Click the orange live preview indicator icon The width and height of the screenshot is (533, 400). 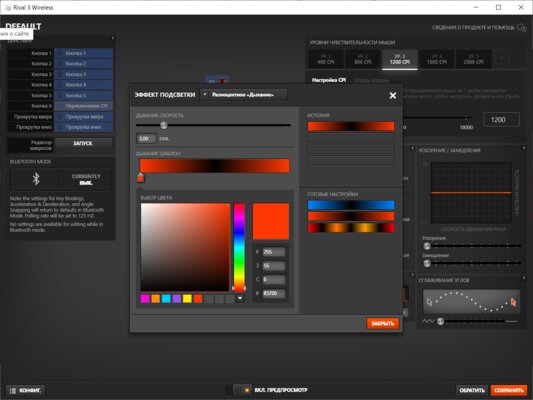pyautogui.click(x=247, y=390)
